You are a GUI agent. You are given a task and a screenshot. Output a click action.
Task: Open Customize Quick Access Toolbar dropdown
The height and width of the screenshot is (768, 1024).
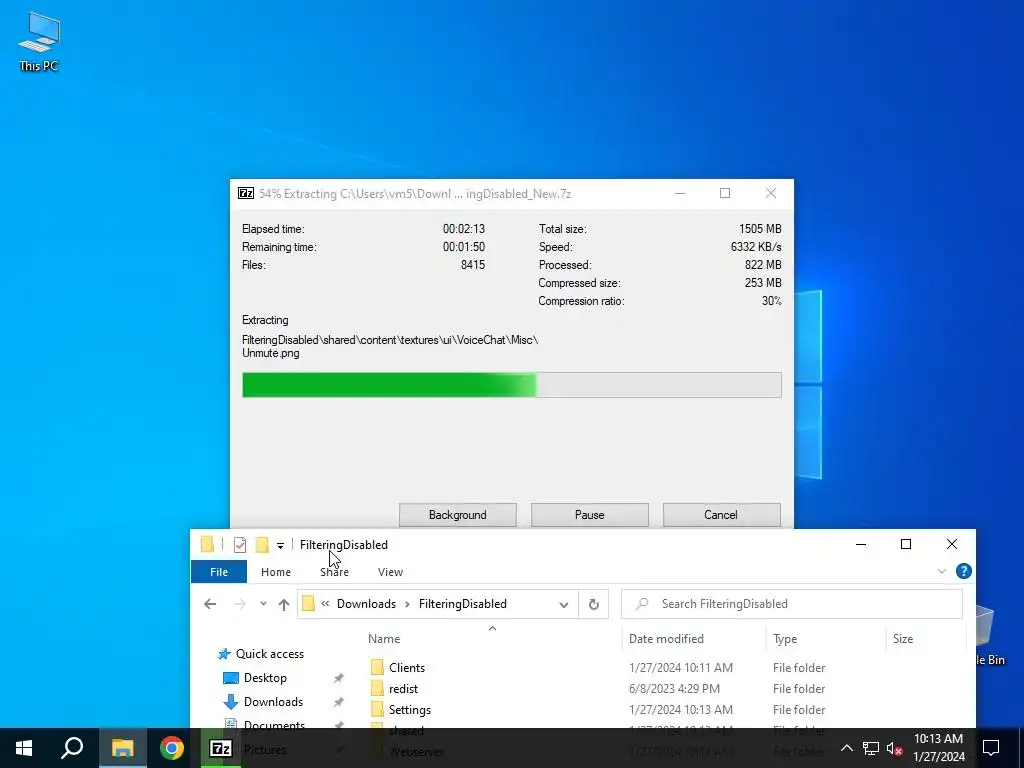tap(280, 545)
